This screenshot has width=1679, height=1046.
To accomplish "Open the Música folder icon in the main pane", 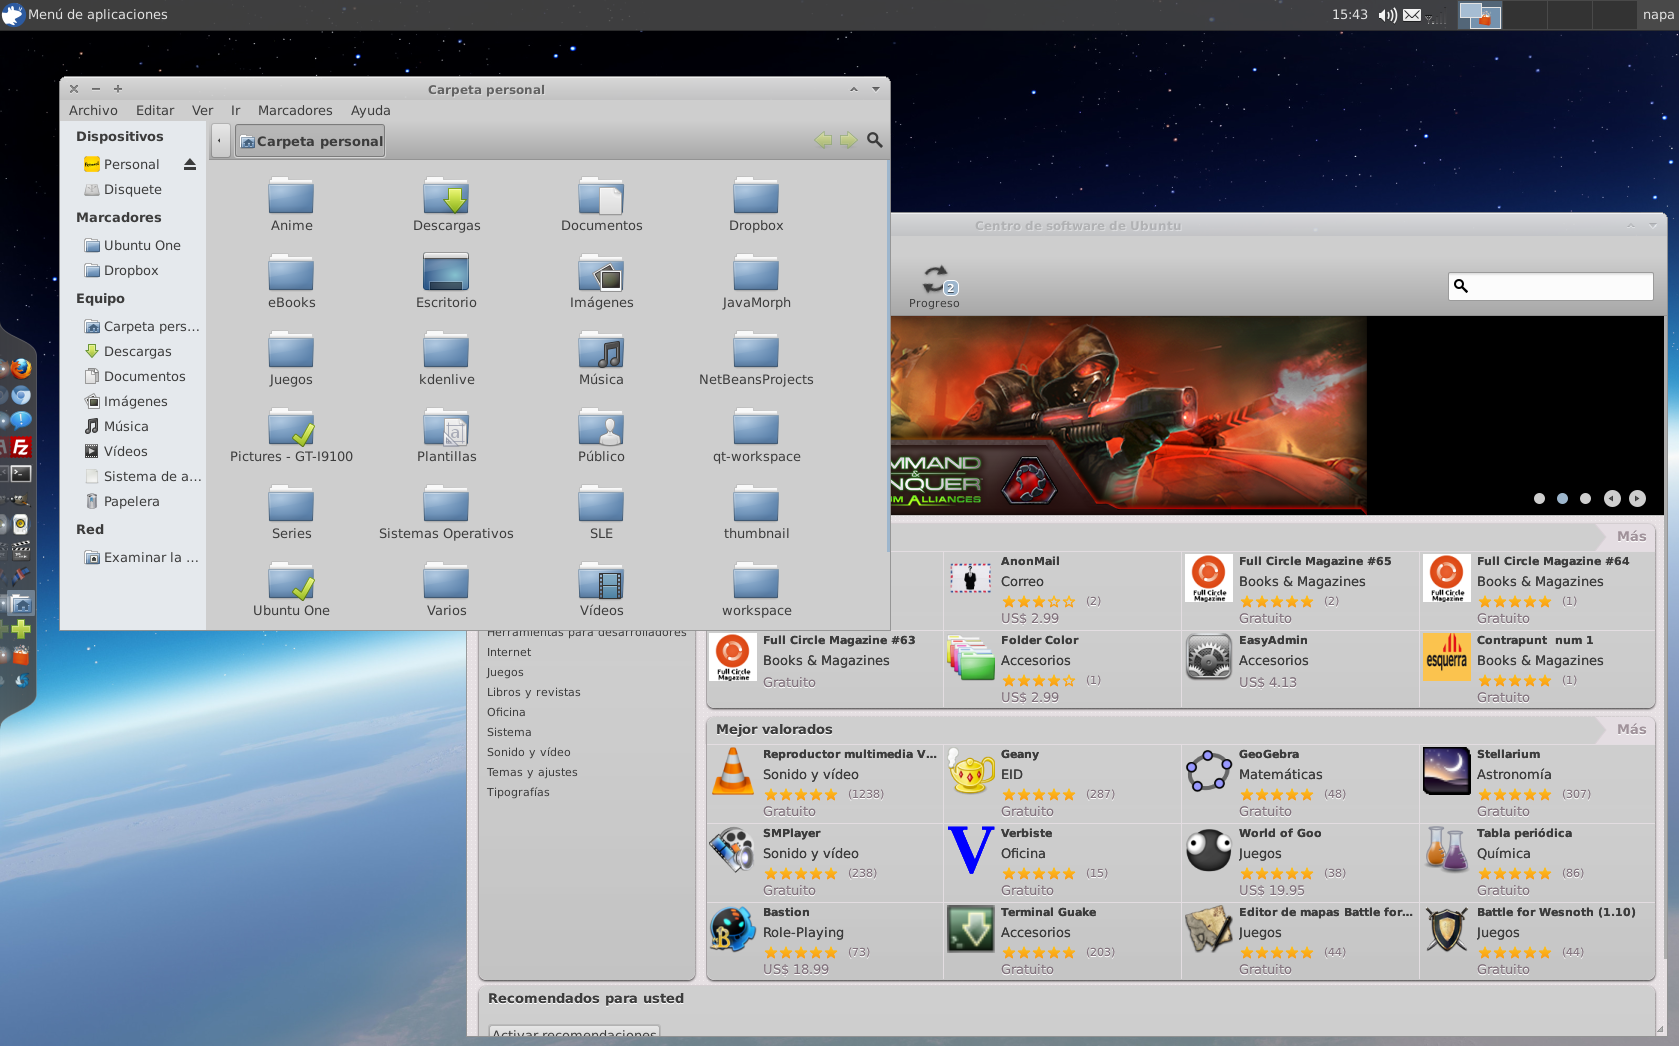I will 601,358.
